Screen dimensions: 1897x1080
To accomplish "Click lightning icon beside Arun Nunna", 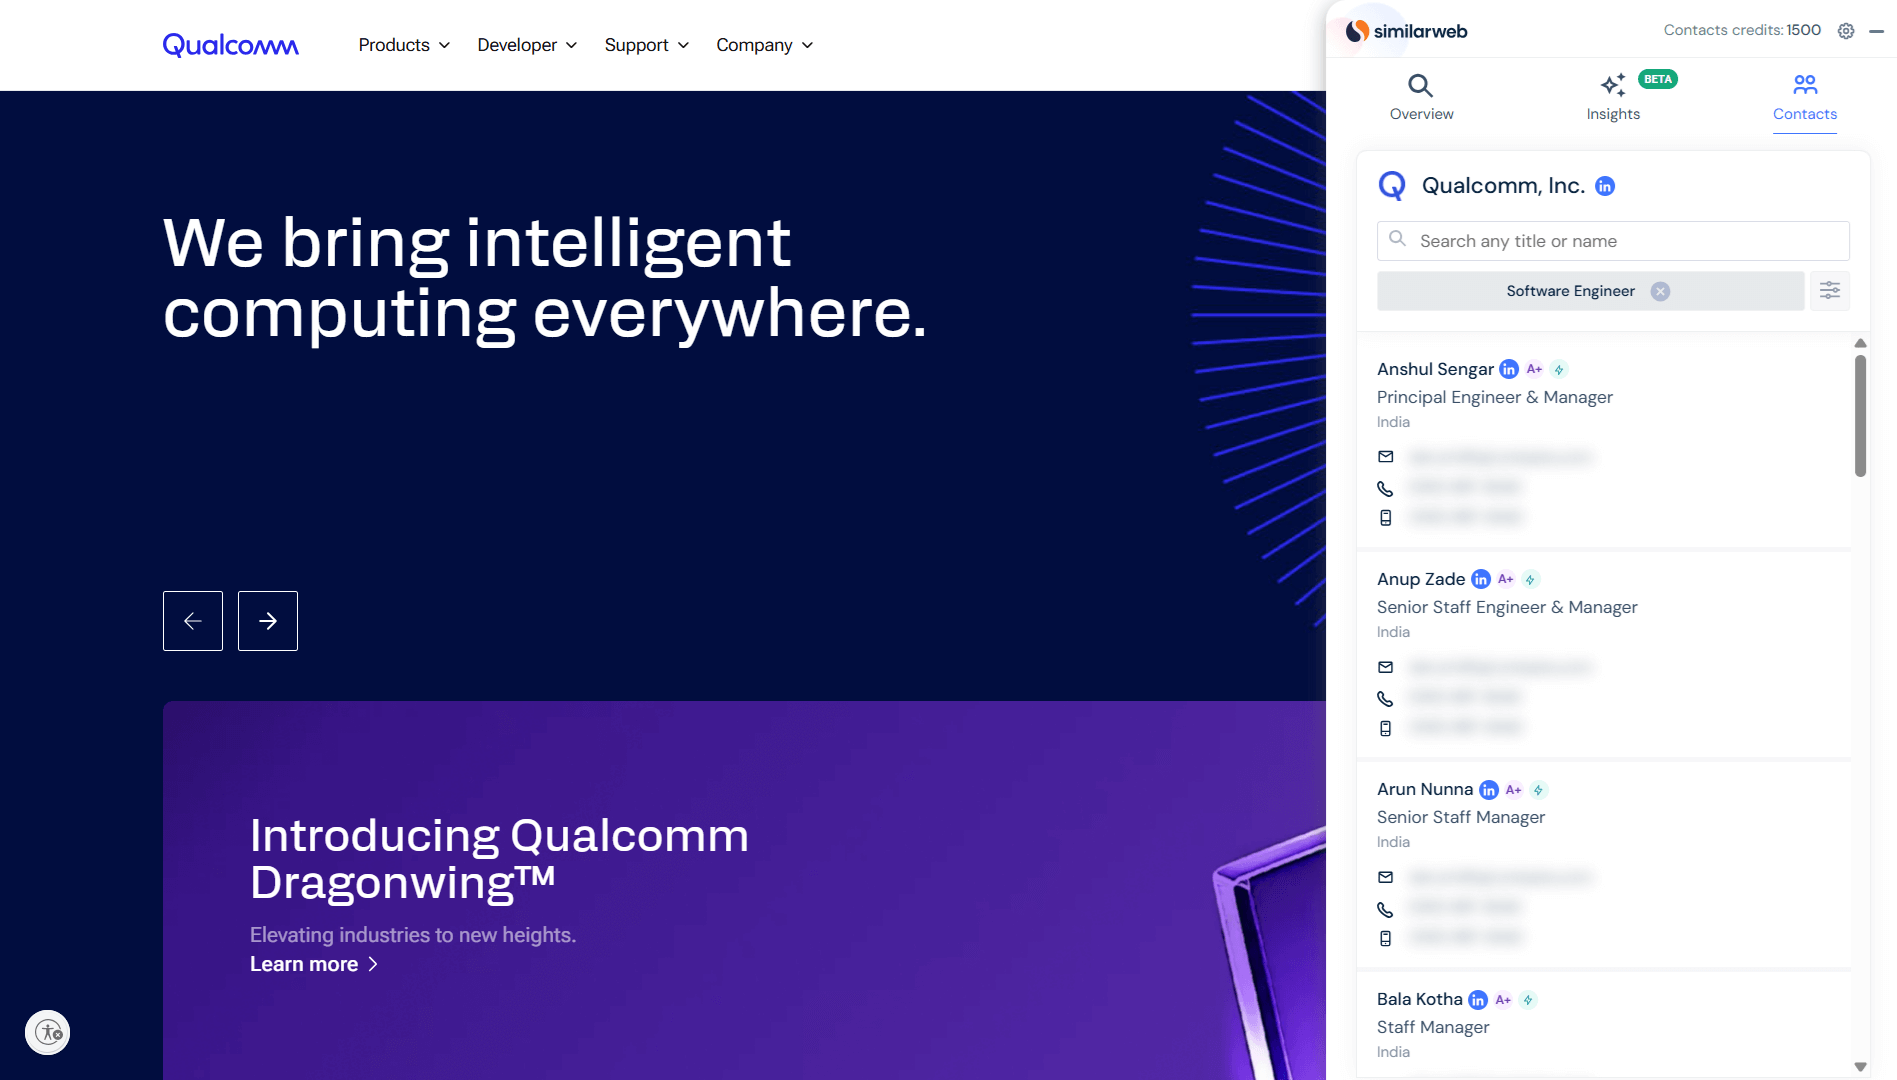I will [1539, 790].
